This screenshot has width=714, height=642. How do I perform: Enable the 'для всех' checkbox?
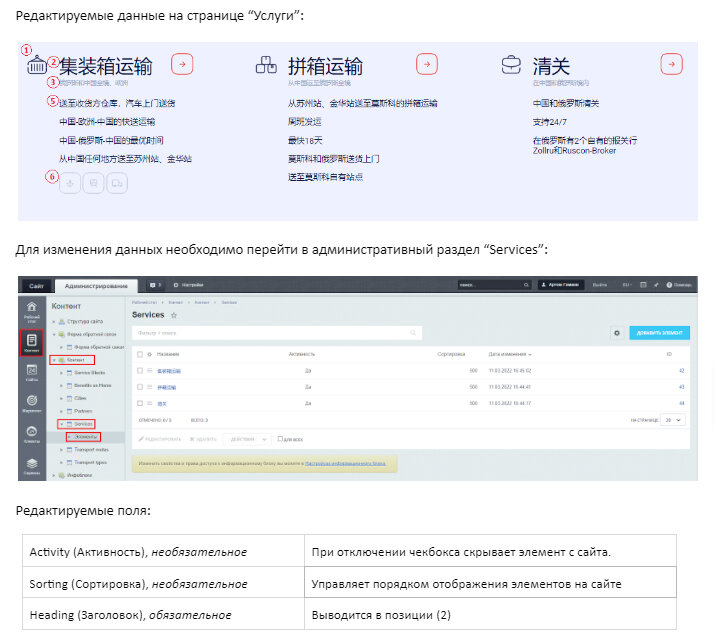[x=280, y=439]
